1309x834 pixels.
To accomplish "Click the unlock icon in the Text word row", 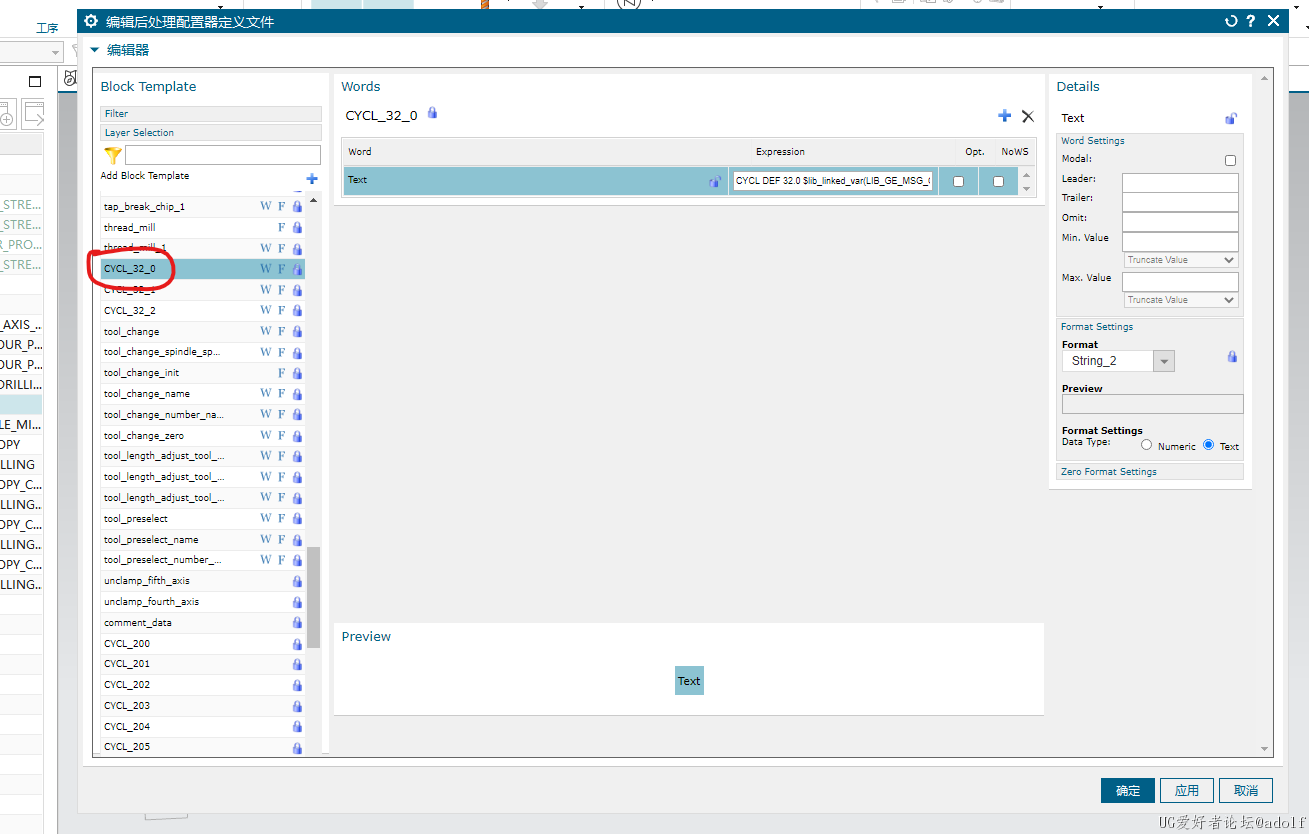I will point(714,181).
